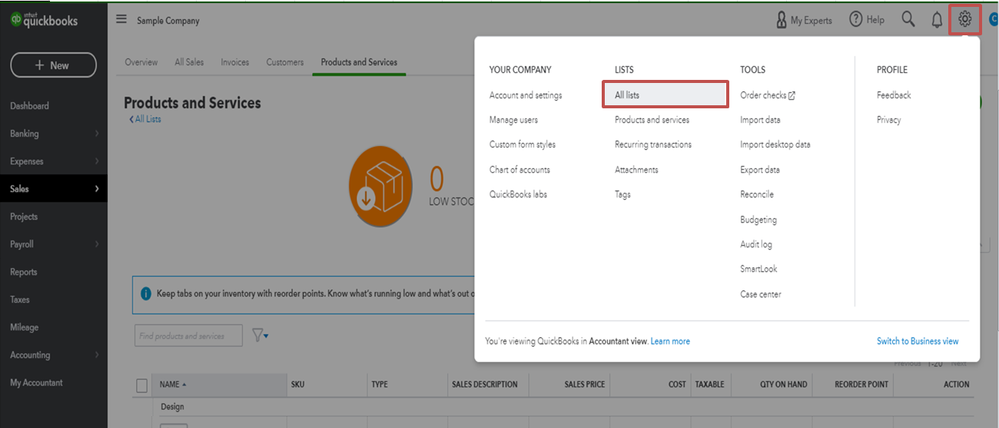Click the settings gear icon

[965, 20]
